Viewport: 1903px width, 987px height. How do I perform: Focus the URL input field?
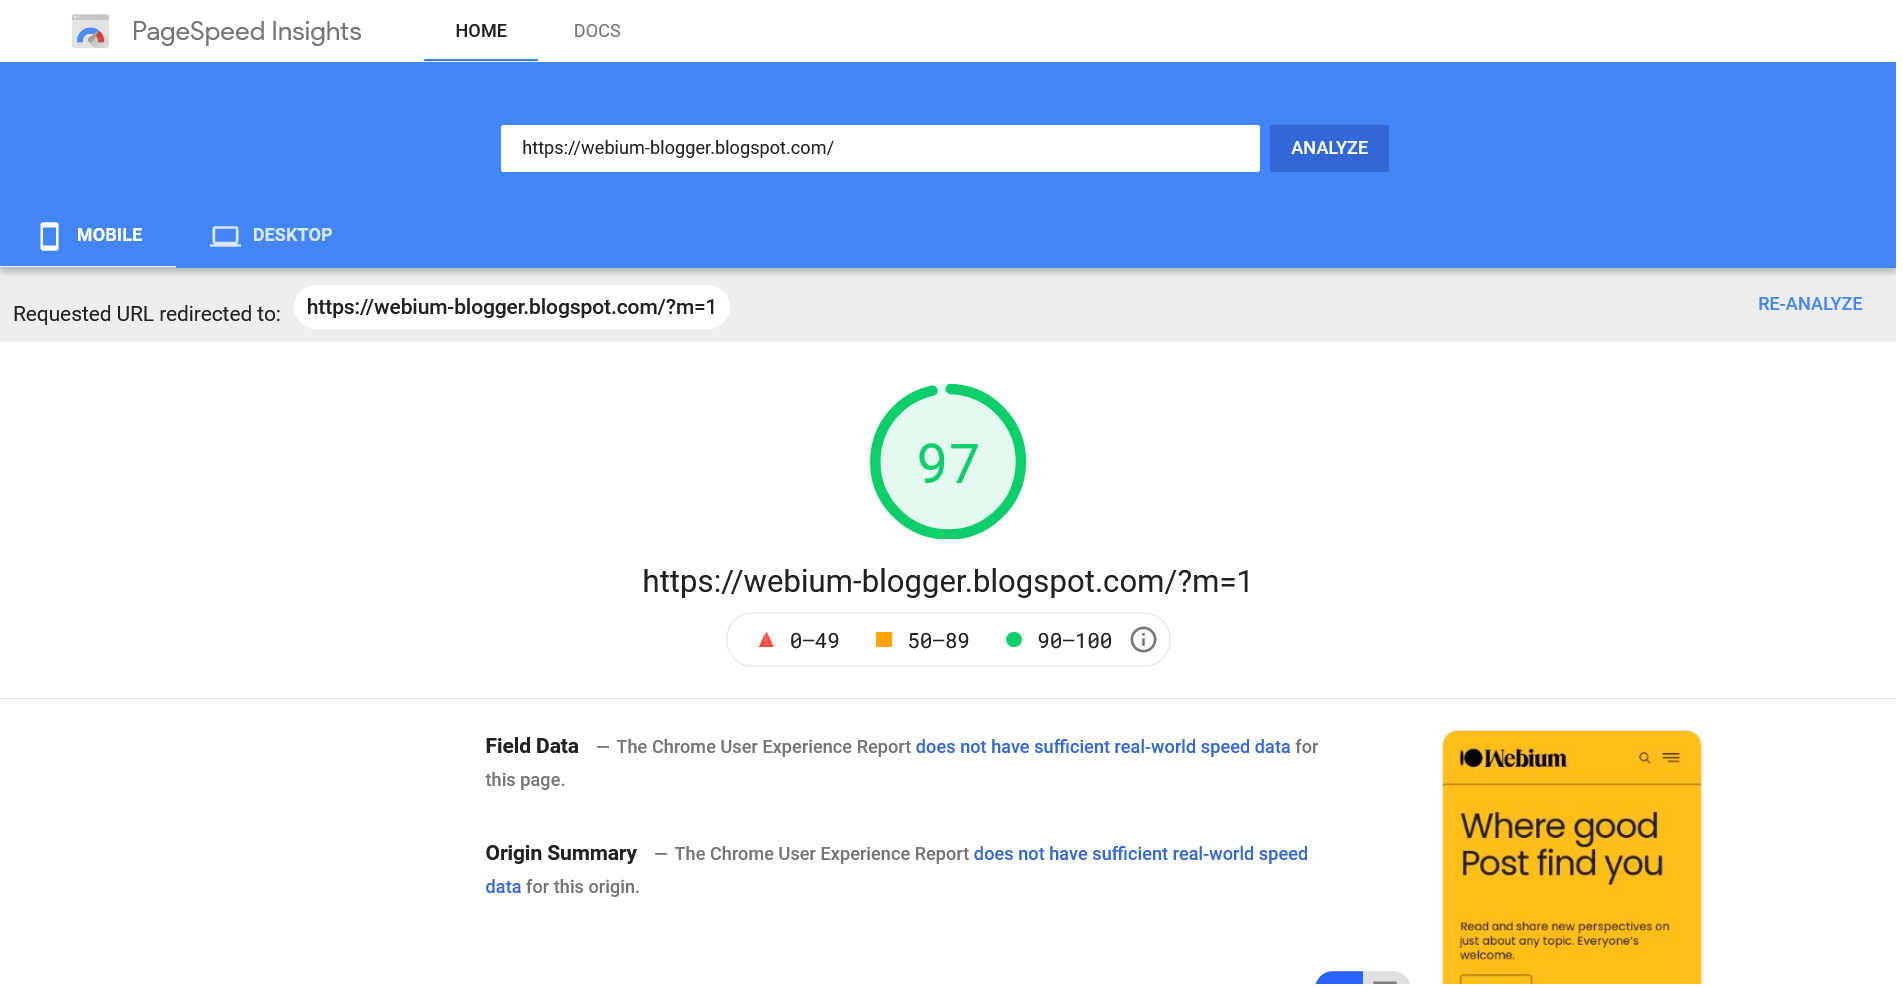point(880,148)
